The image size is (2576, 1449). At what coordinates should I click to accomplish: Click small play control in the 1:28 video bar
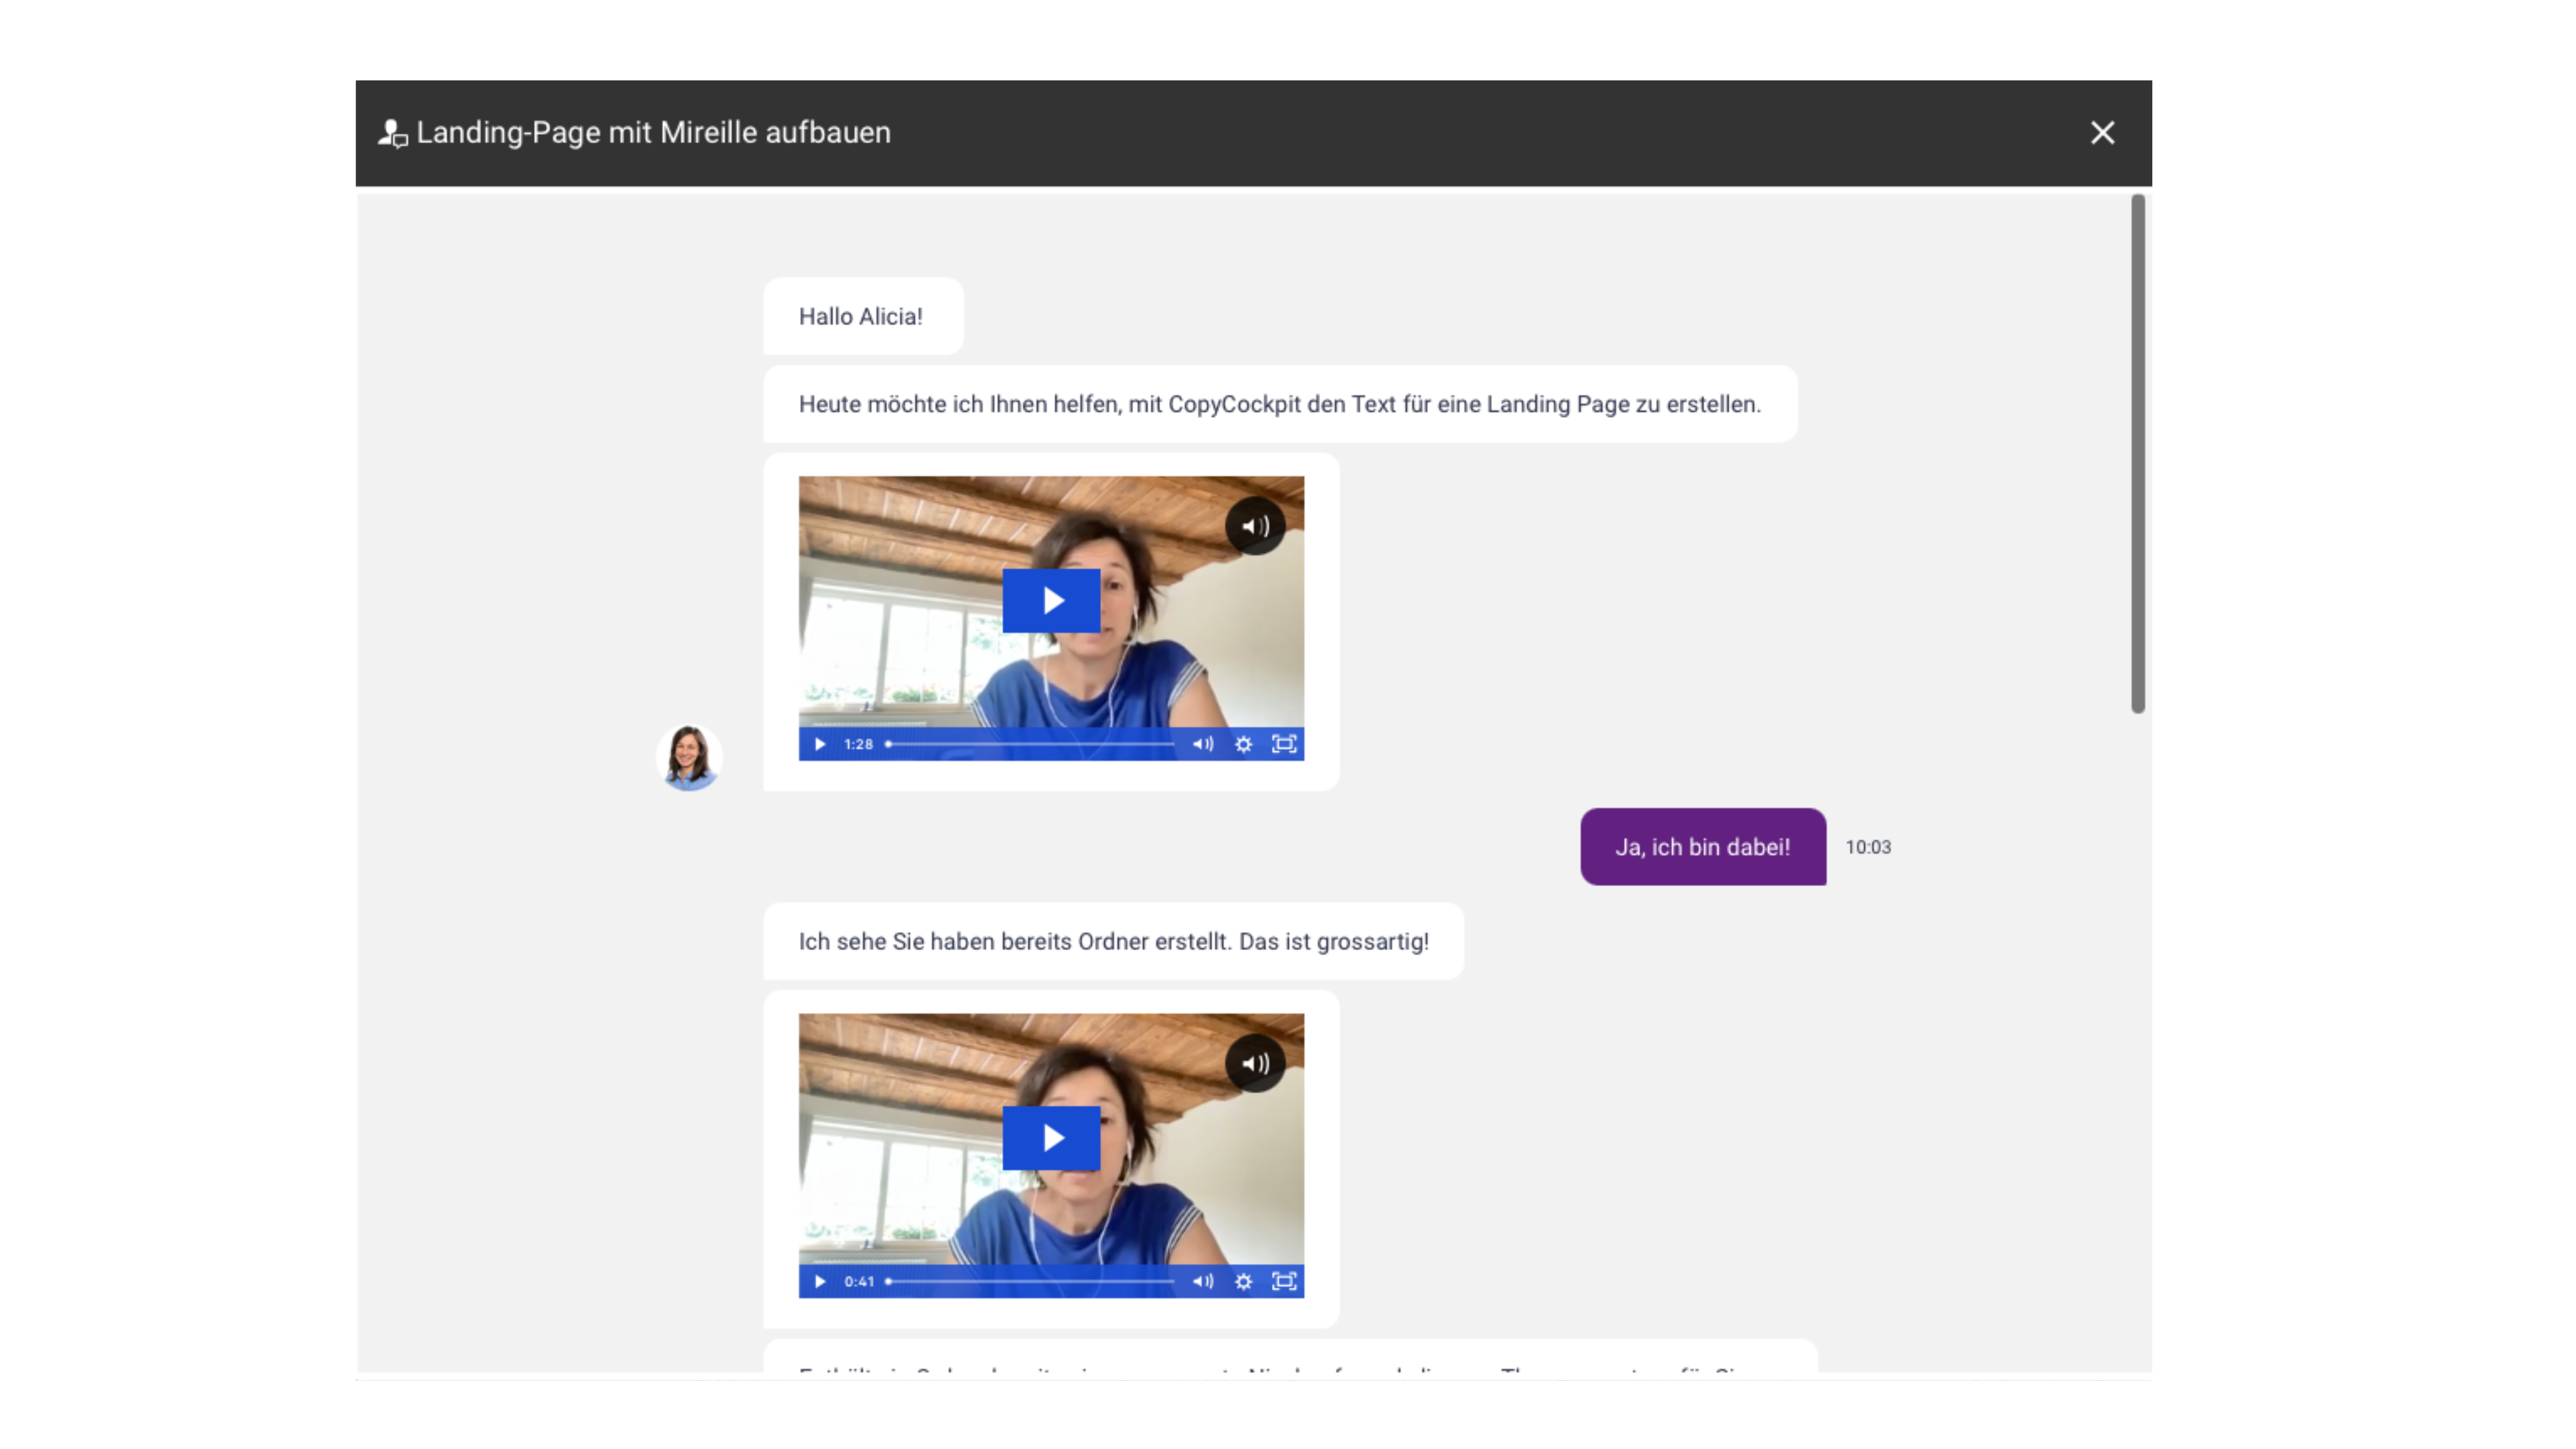click(x=820, y=744)
